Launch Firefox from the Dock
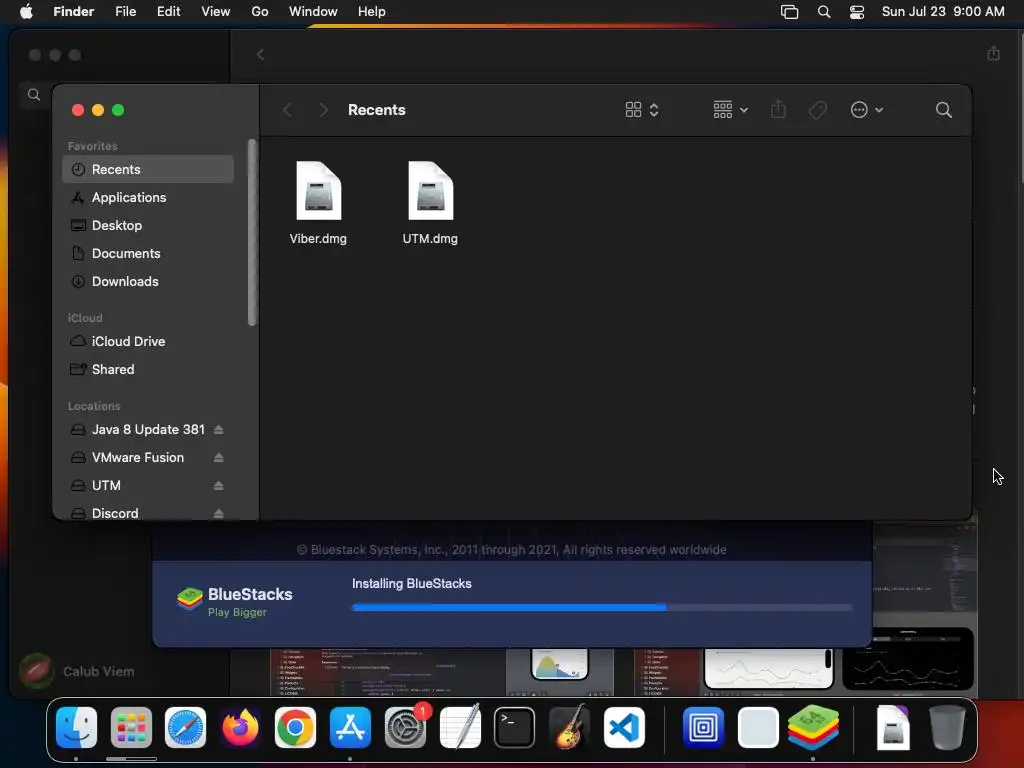Viewport: 1024px width, 768px height. point(240,728)
